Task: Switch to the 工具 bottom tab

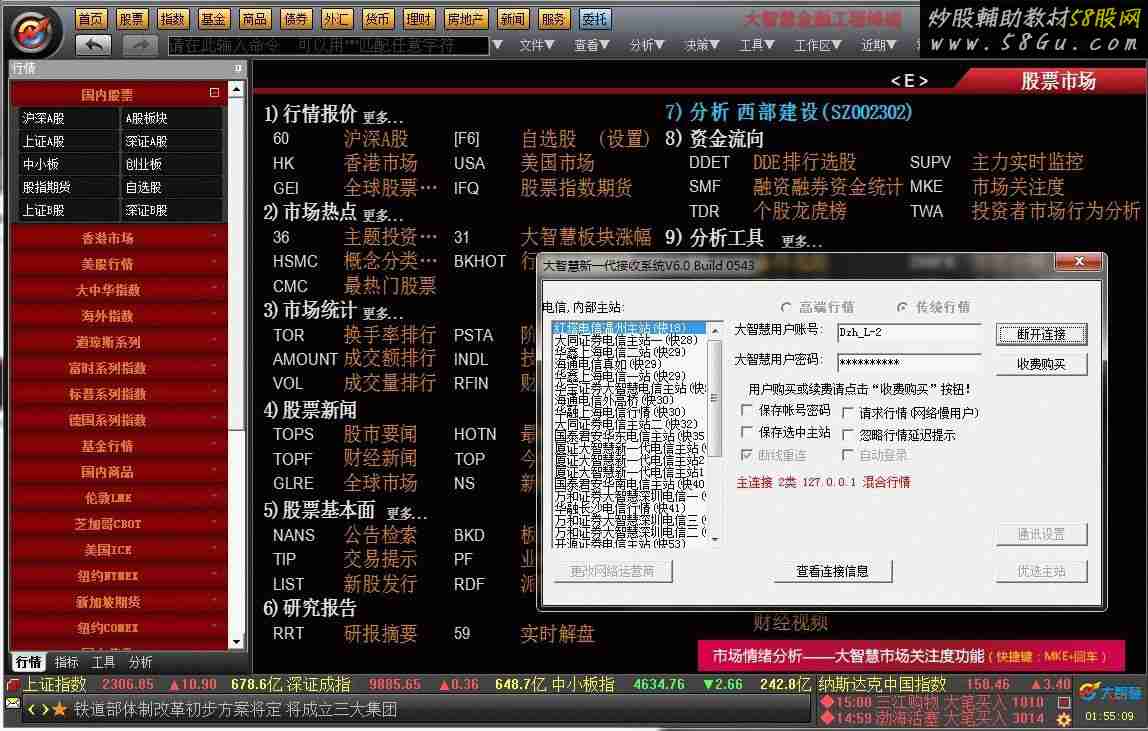Action: pos(103,663)
